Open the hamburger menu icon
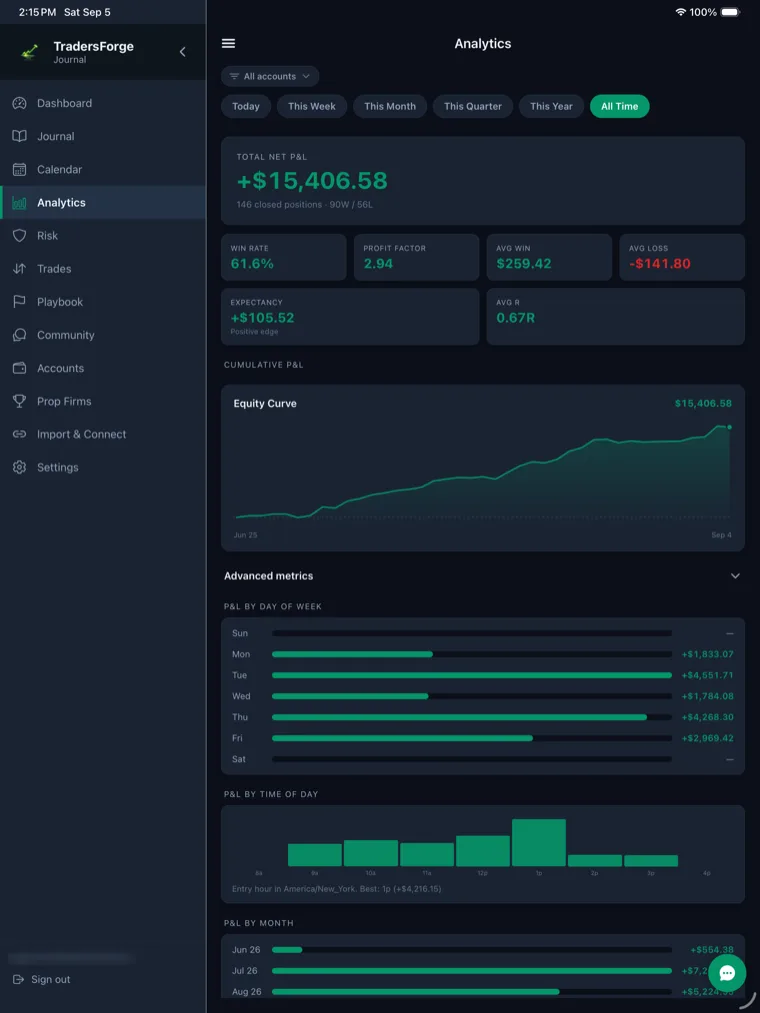Screen dimensions: 760x1013 point(228,43)
